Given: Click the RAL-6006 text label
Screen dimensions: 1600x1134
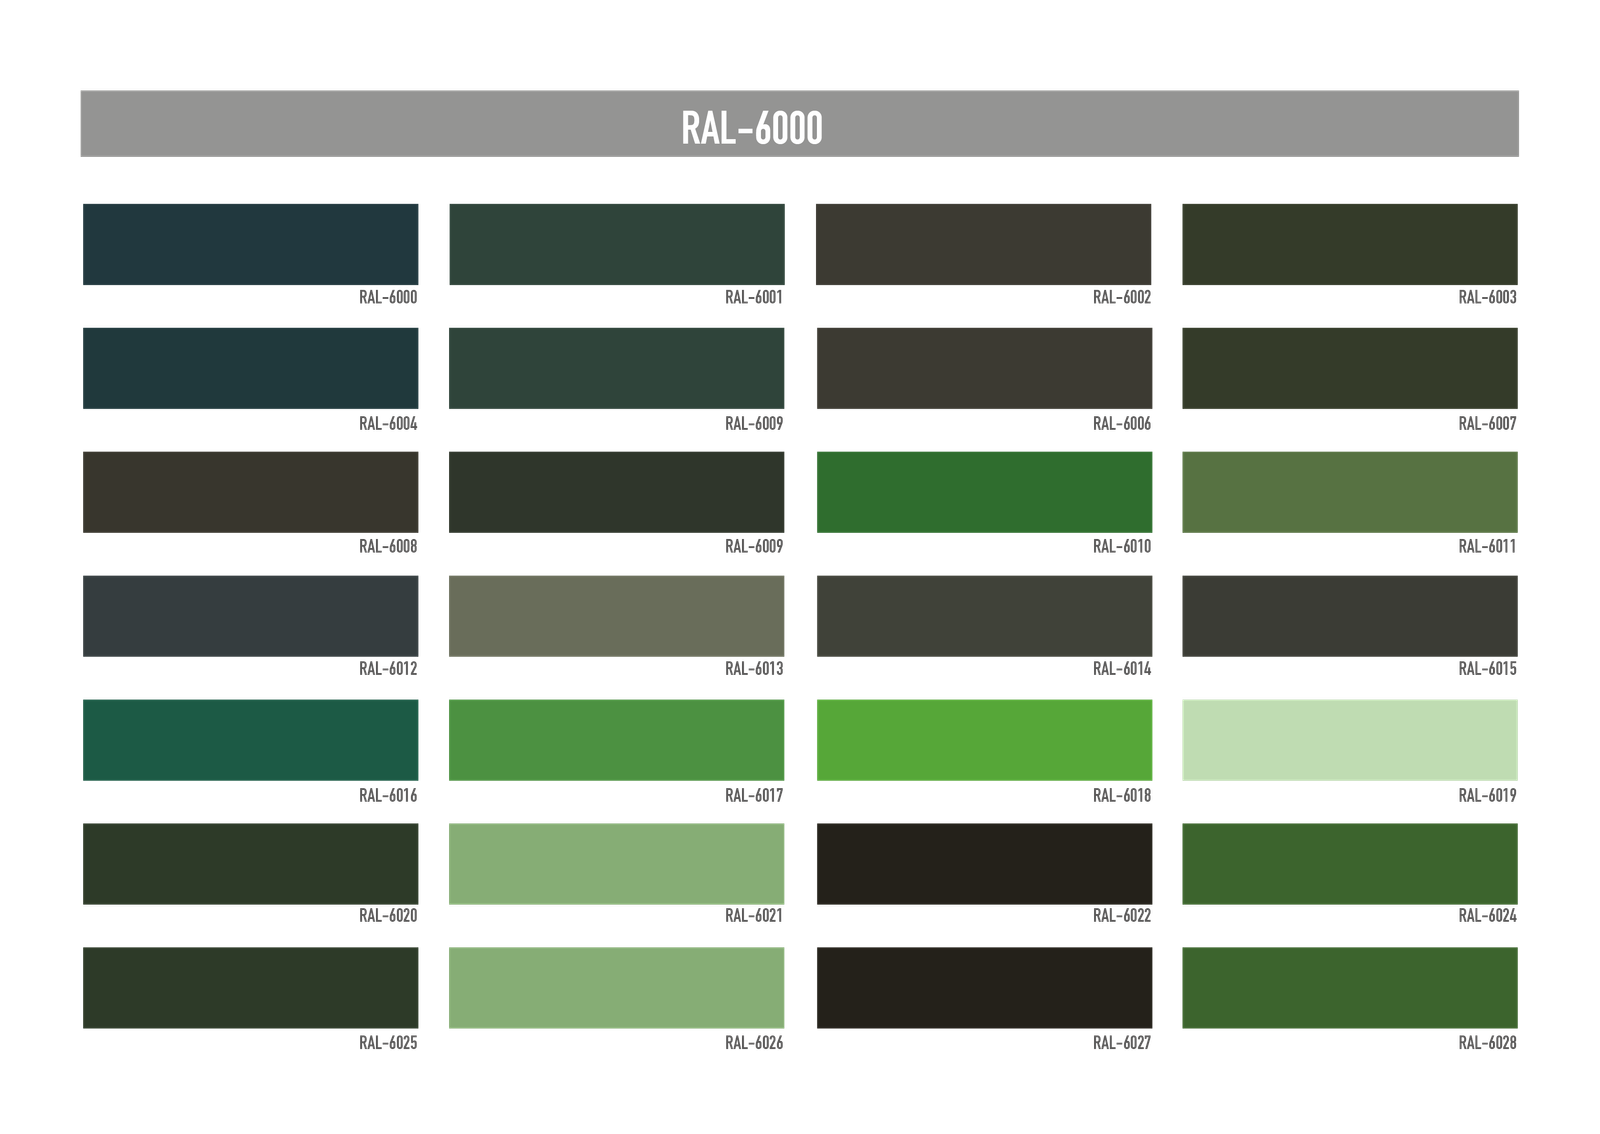Looking at the screenshot, I should (1122, 424).
